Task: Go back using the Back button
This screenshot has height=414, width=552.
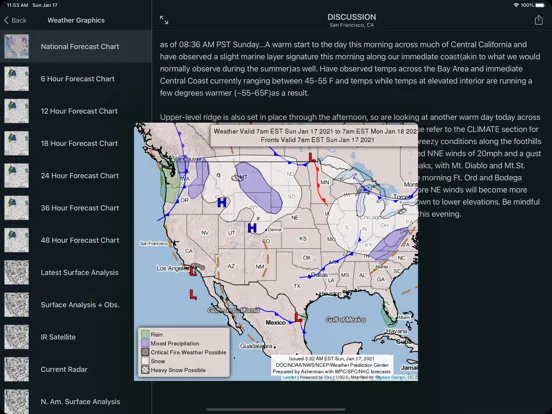Action: [x=15, y=20]
